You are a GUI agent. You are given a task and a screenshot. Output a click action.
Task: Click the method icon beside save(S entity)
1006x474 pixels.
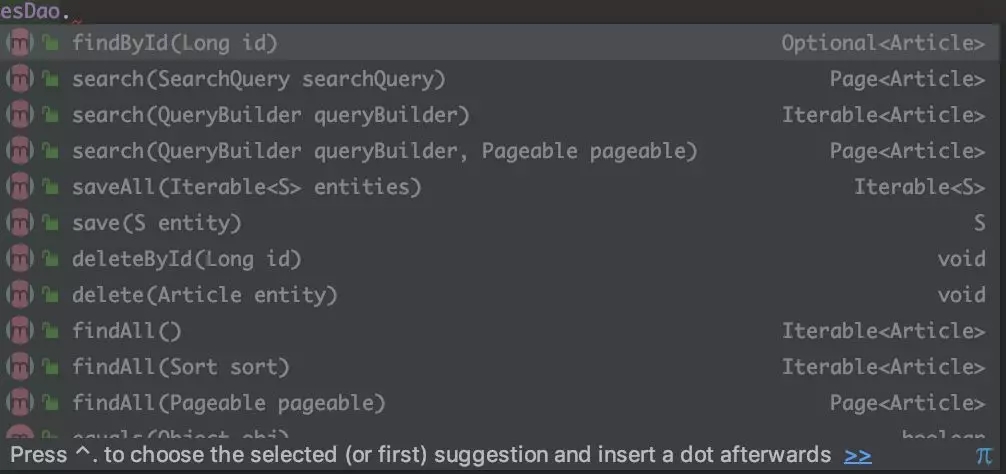(20, 223)
